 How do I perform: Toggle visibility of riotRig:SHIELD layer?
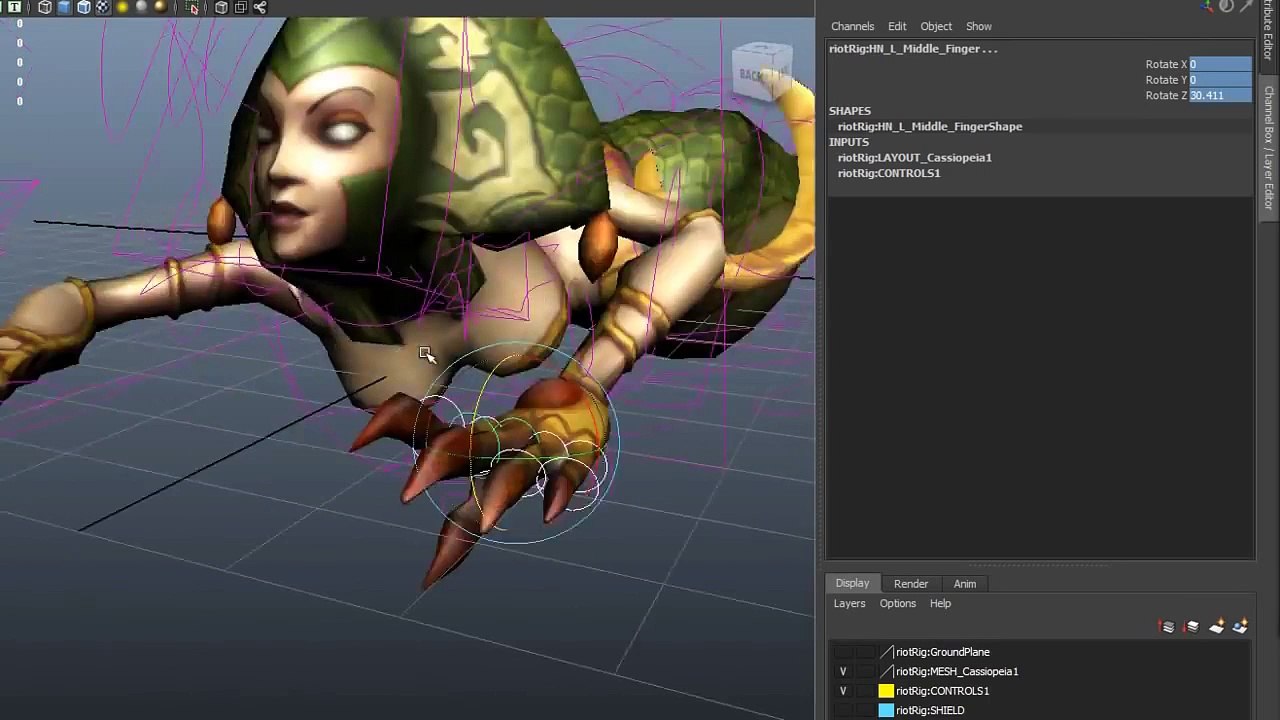843,710
